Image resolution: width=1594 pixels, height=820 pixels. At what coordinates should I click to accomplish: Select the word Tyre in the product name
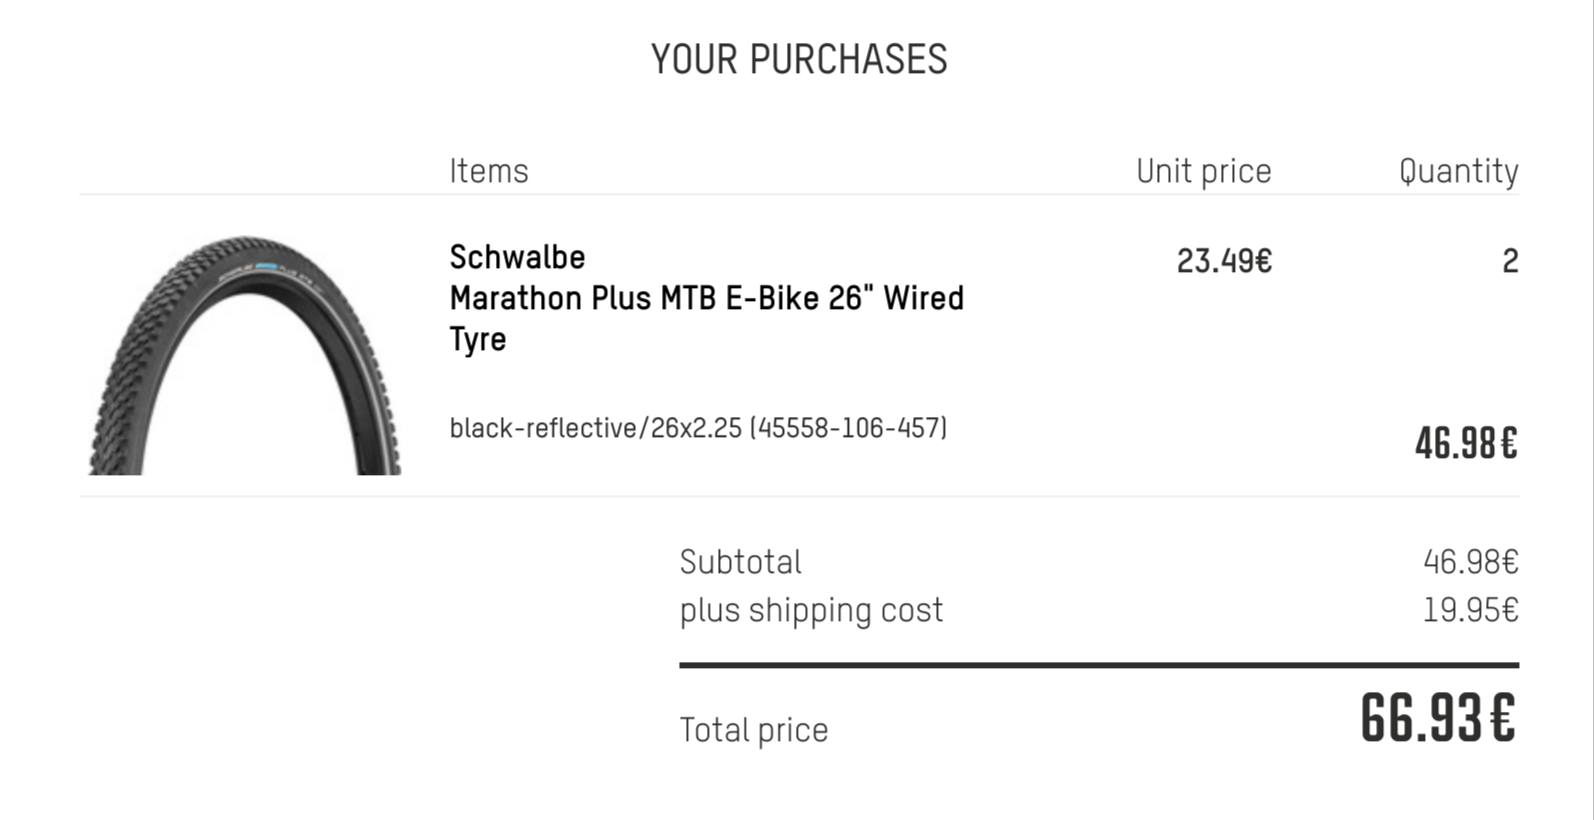478,339
